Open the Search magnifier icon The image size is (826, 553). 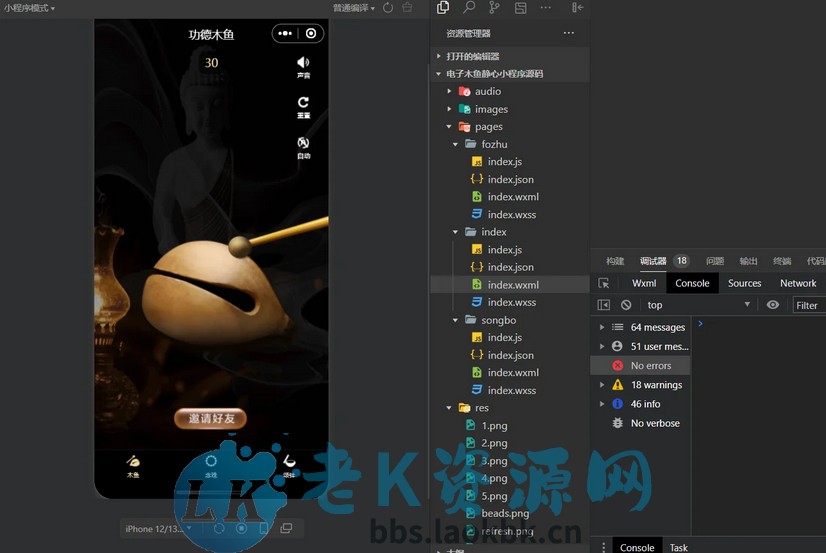469,7
